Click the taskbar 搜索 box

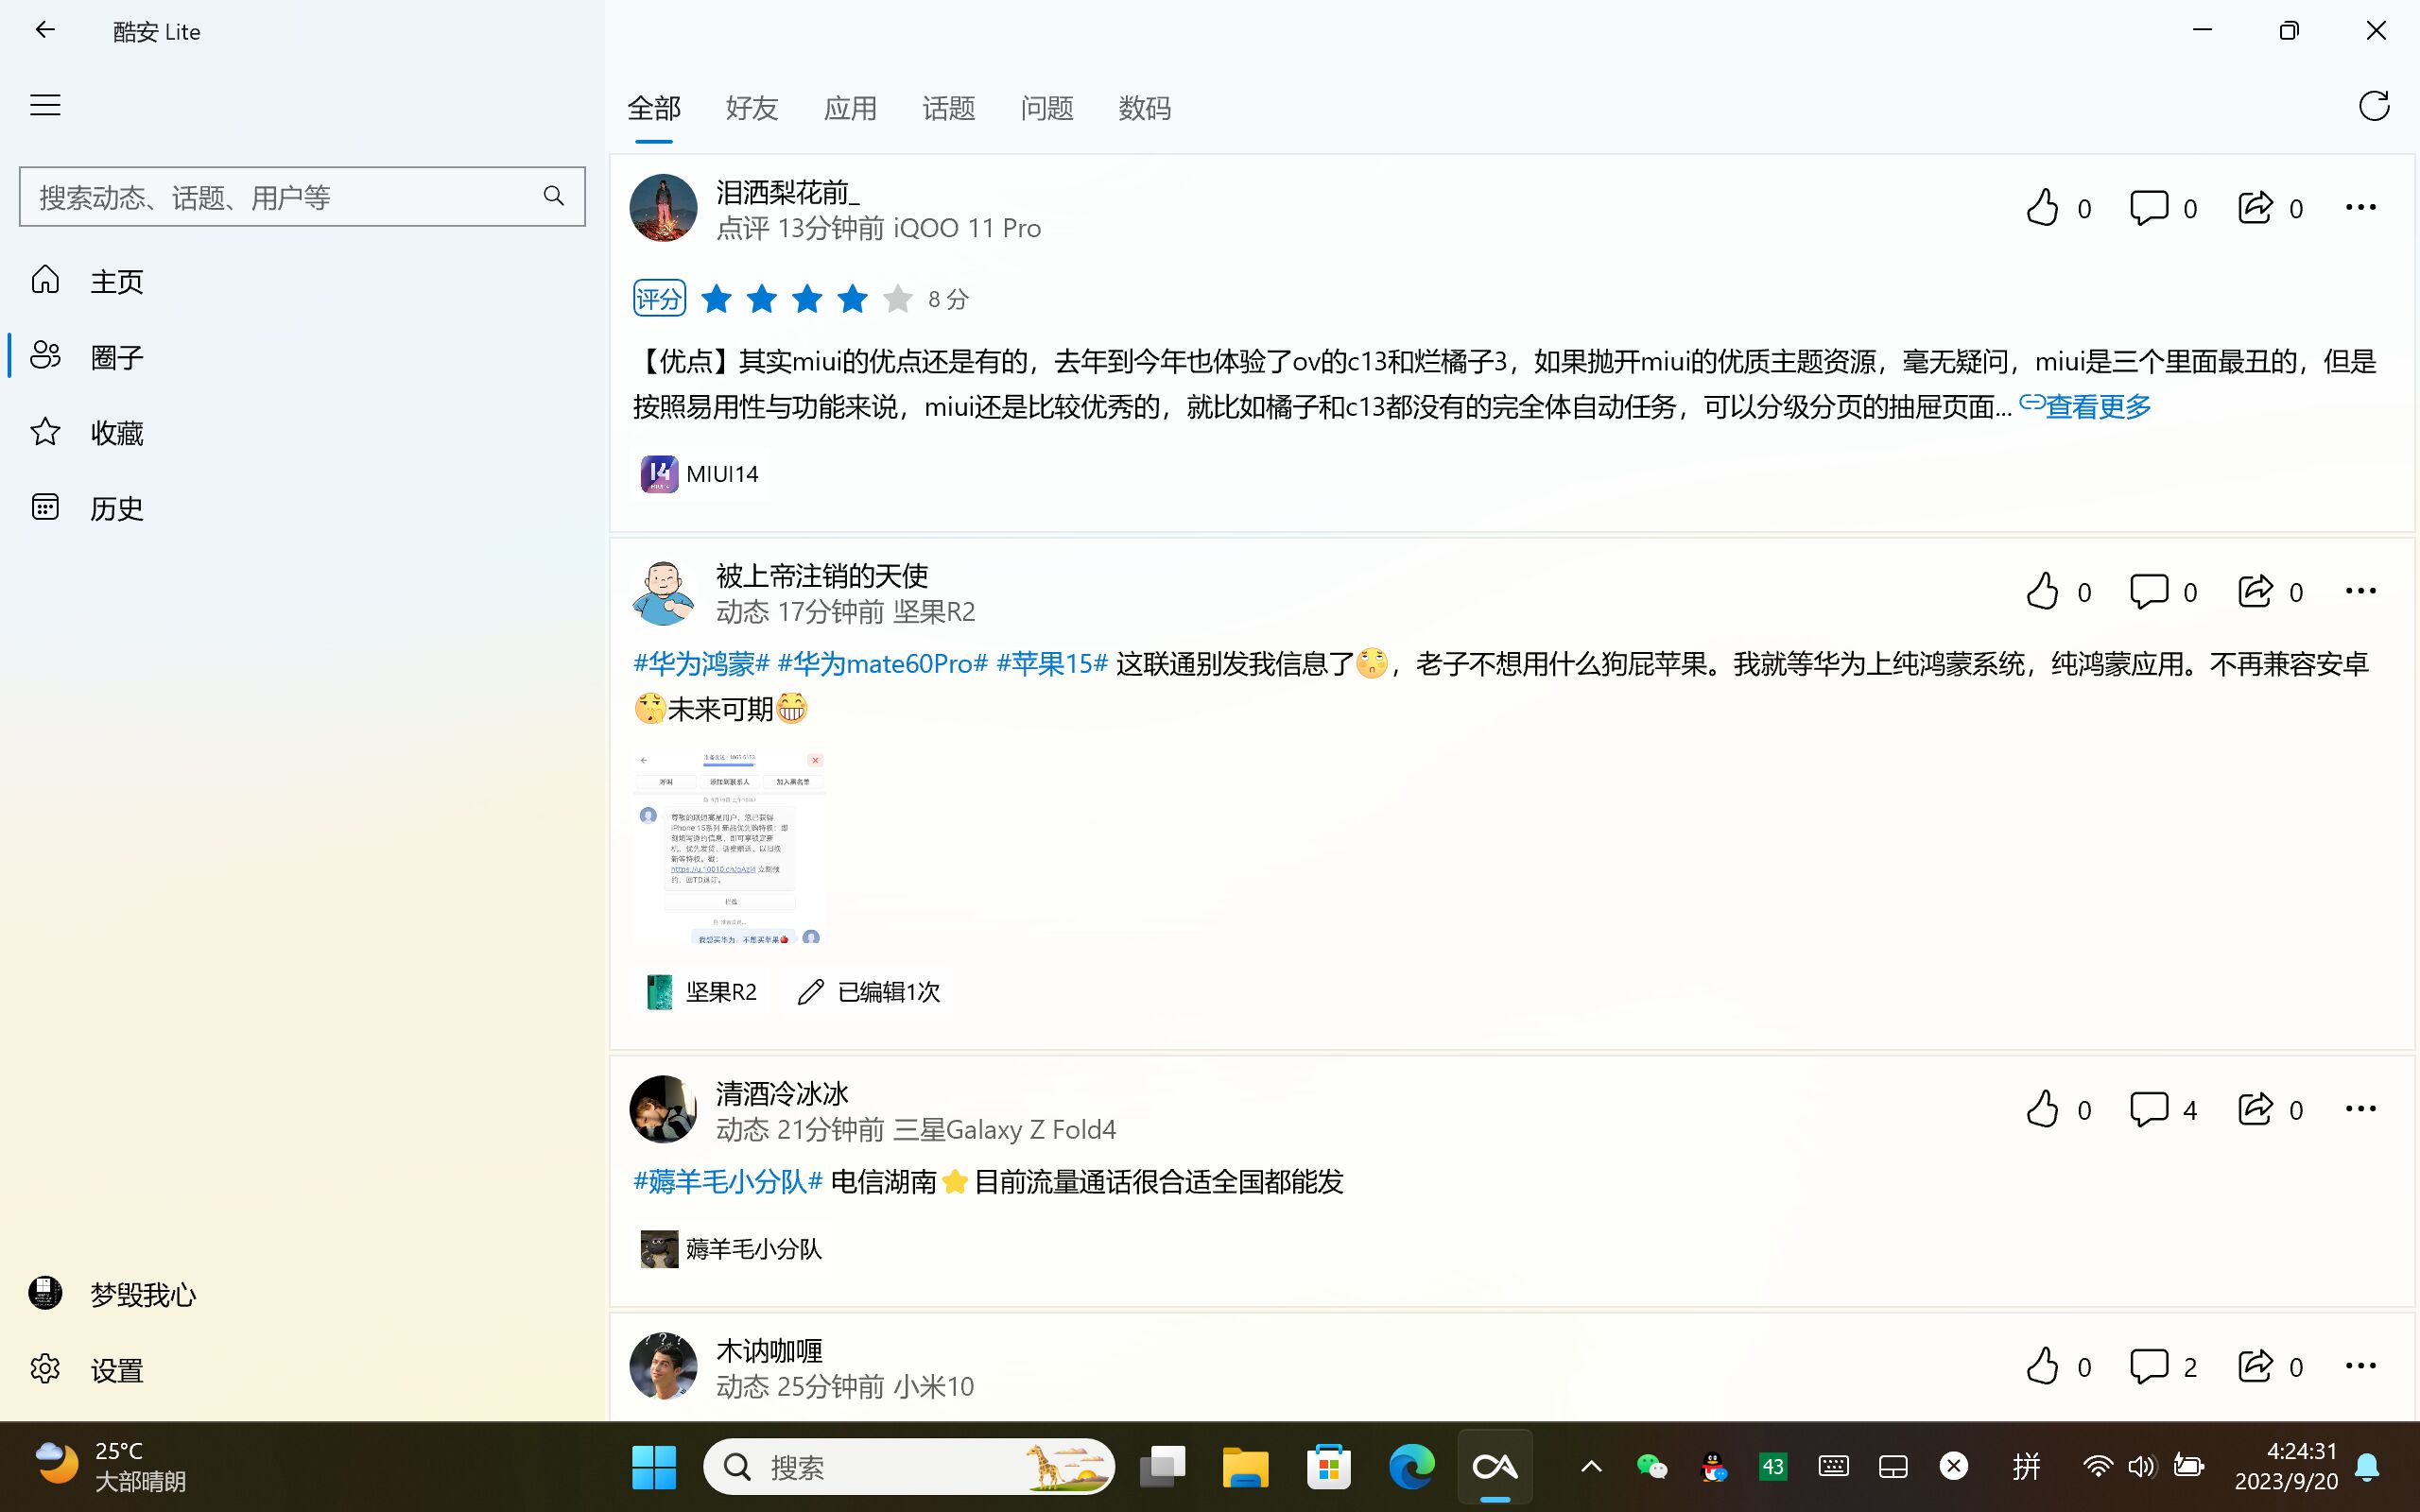tap(909, 1467)
